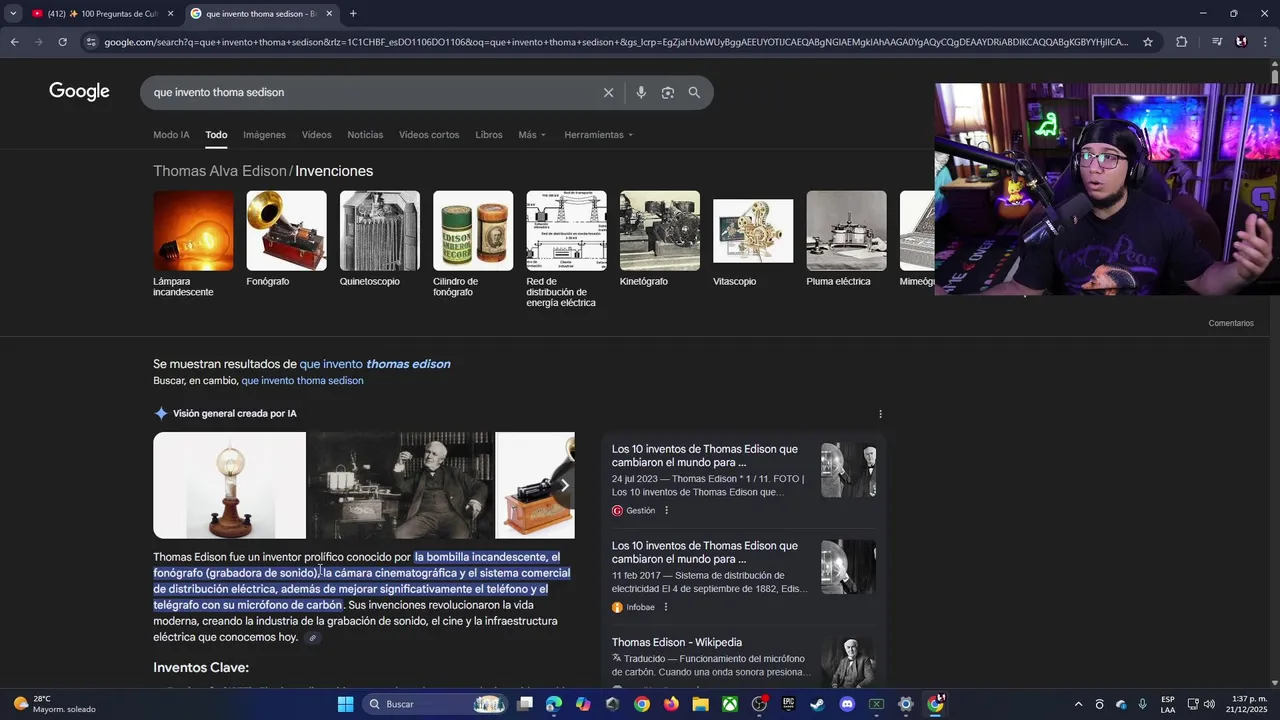Open the Xbox app on the taskbar

pos(730,704)
